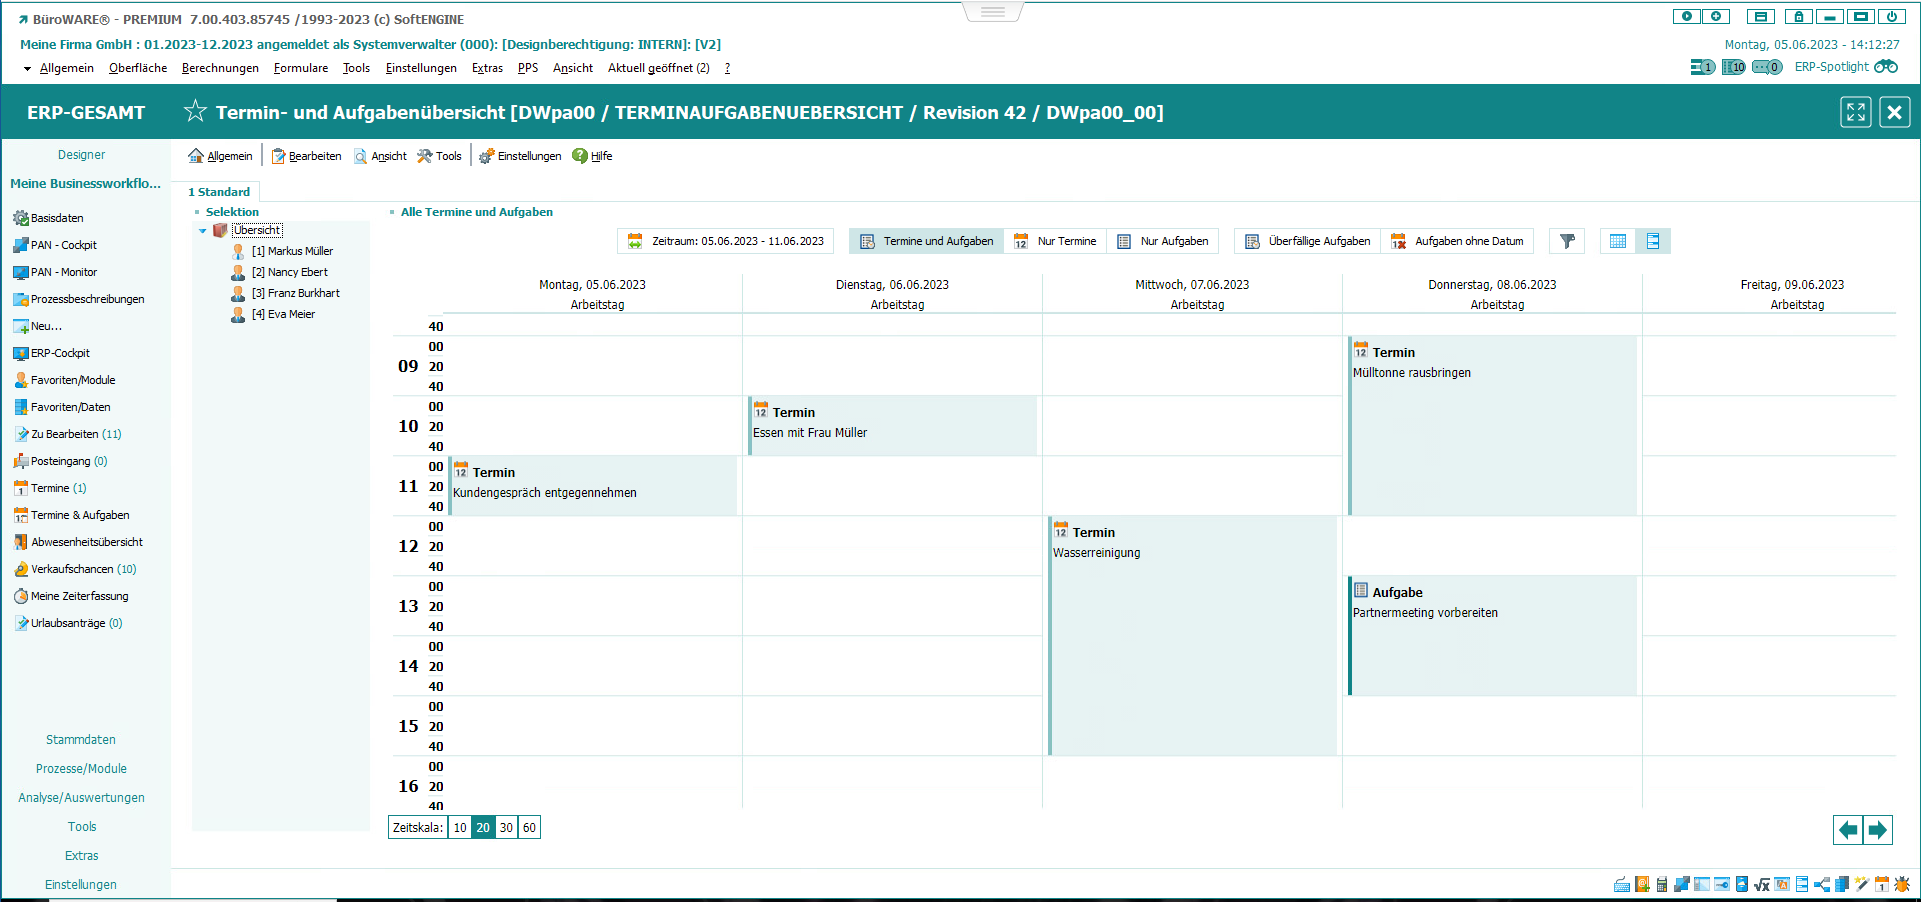Click the next week right arrow

click(x=1878, y=830)
